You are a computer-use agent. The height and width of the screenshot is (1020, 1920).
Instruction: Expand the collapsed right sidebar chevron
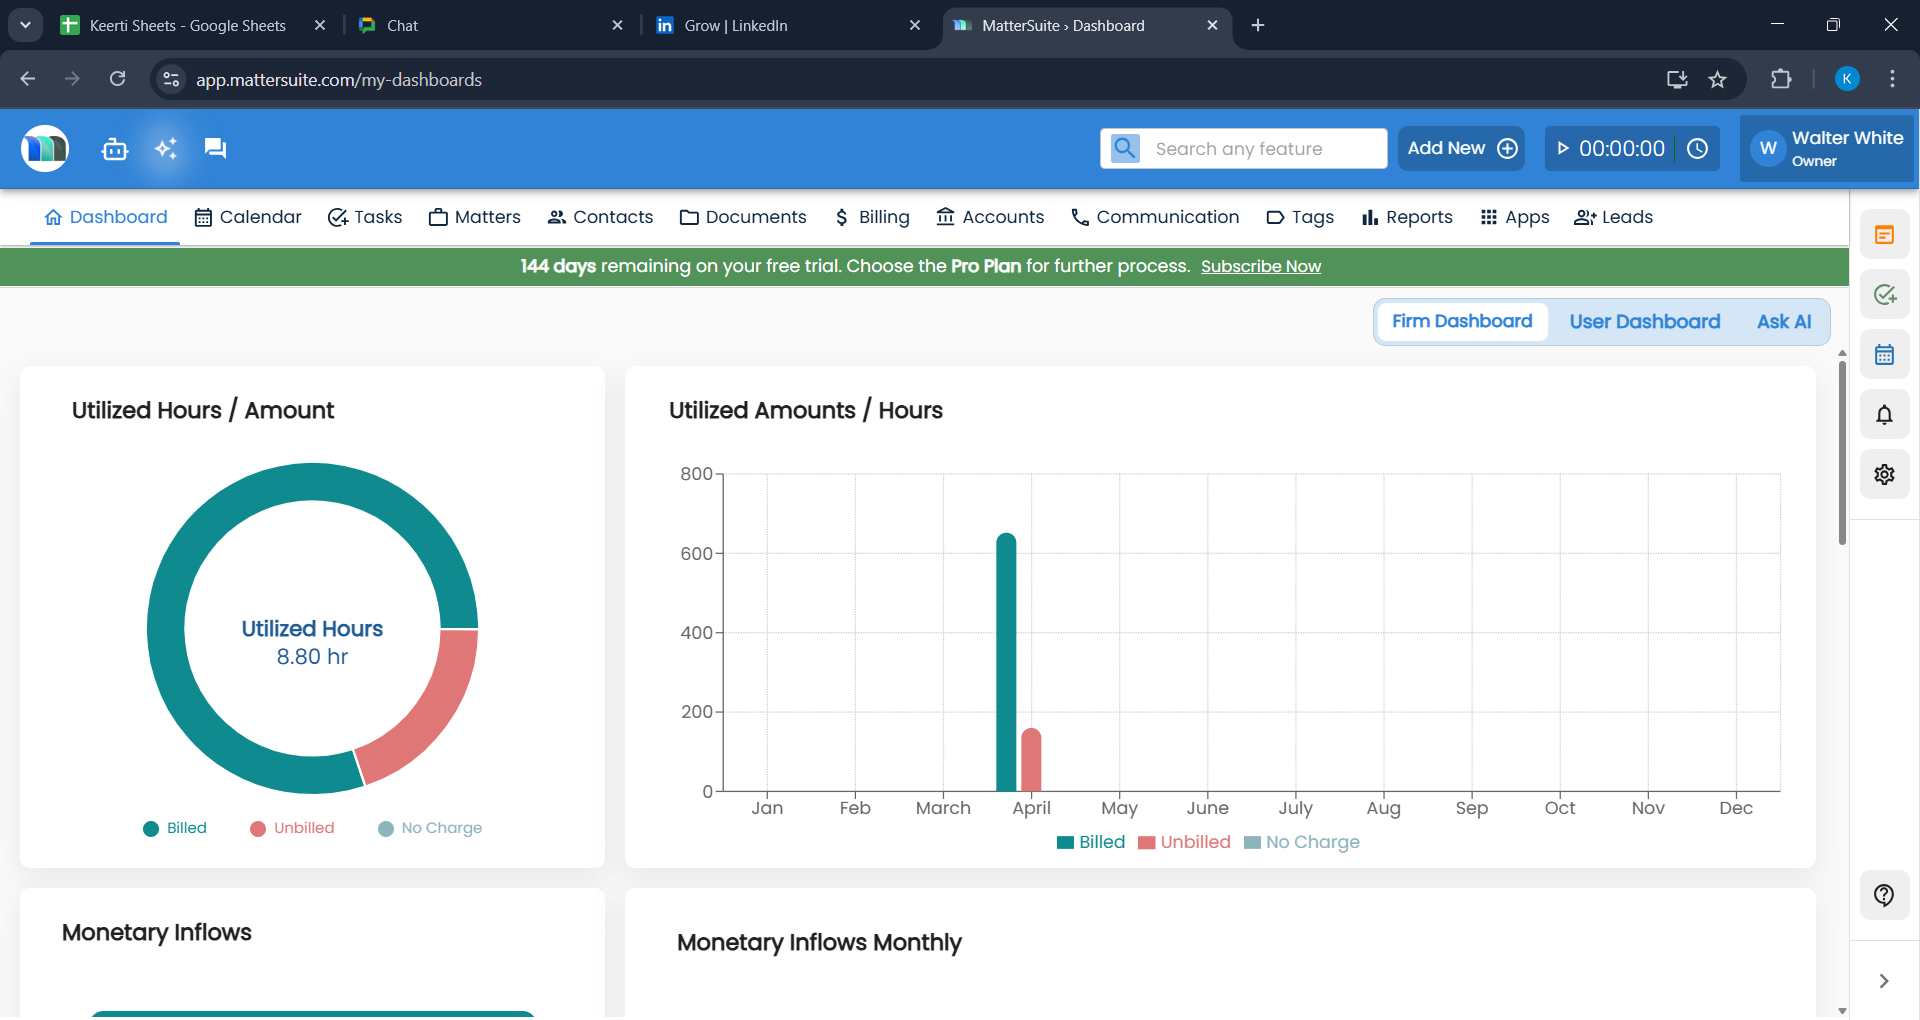1885,981
